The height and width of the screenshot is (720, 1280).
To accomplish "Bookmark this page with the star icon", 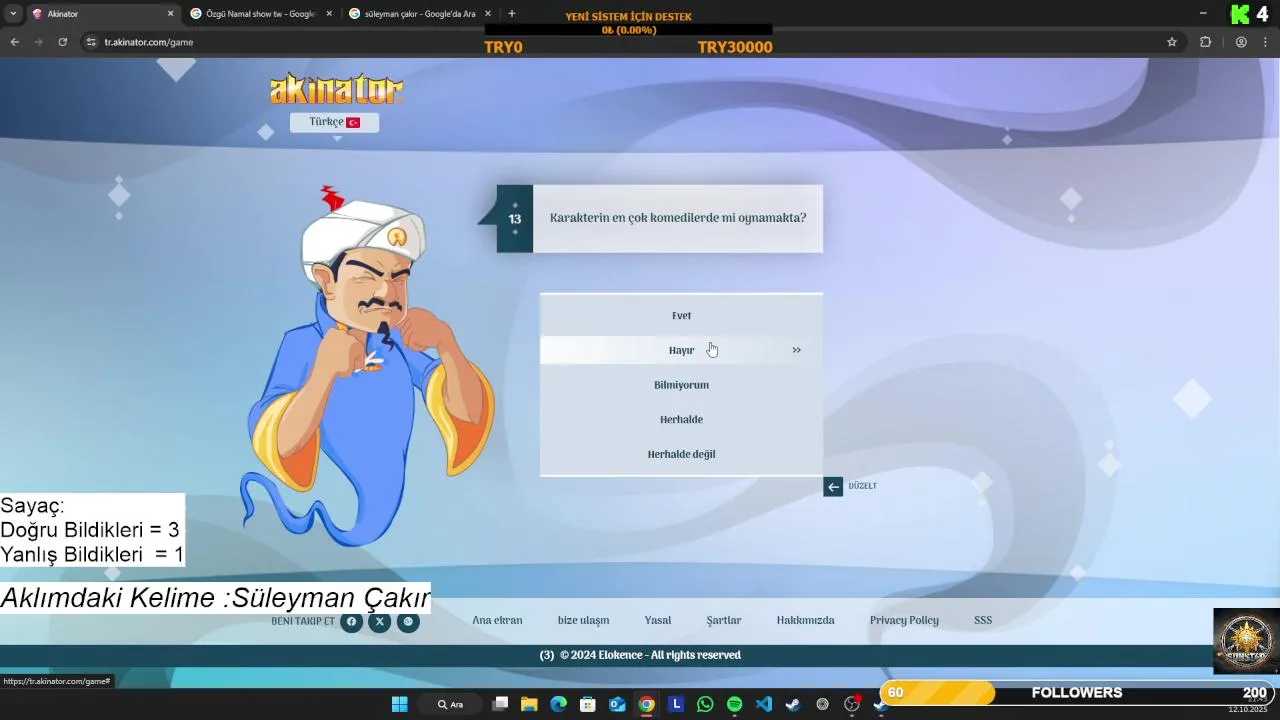I will pyautogui.click(x=1172, y=42).
